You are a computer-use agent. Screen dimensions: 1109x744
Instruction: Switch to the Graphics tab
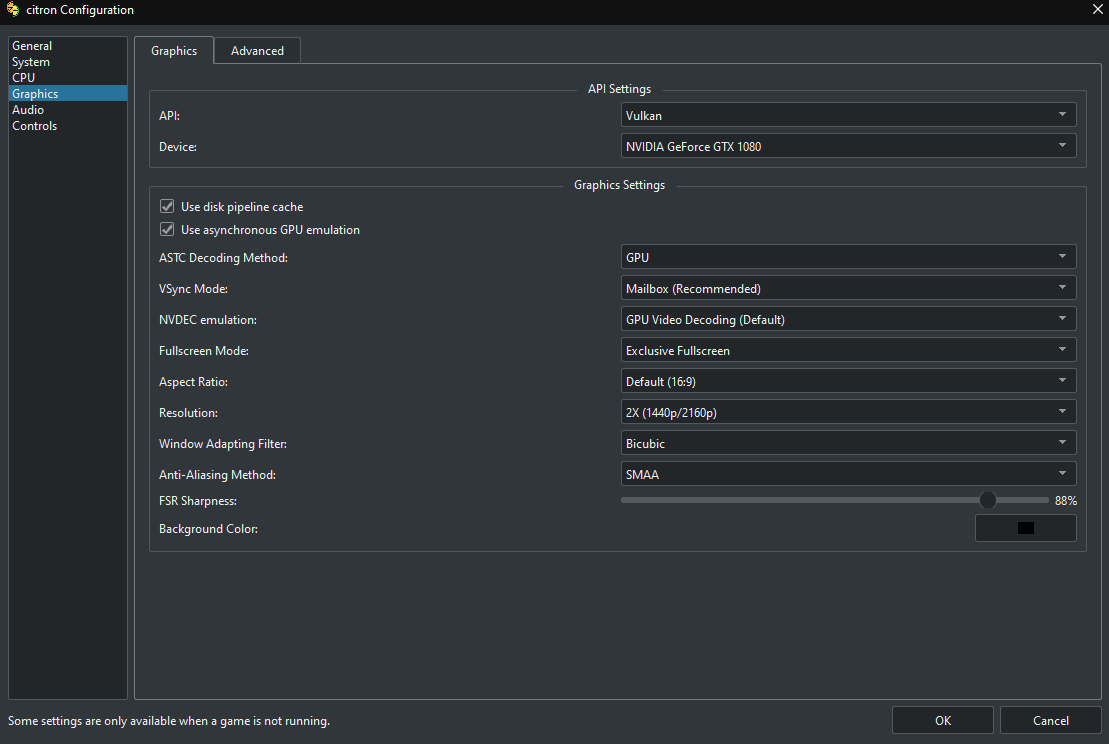(x=174, y=50)
